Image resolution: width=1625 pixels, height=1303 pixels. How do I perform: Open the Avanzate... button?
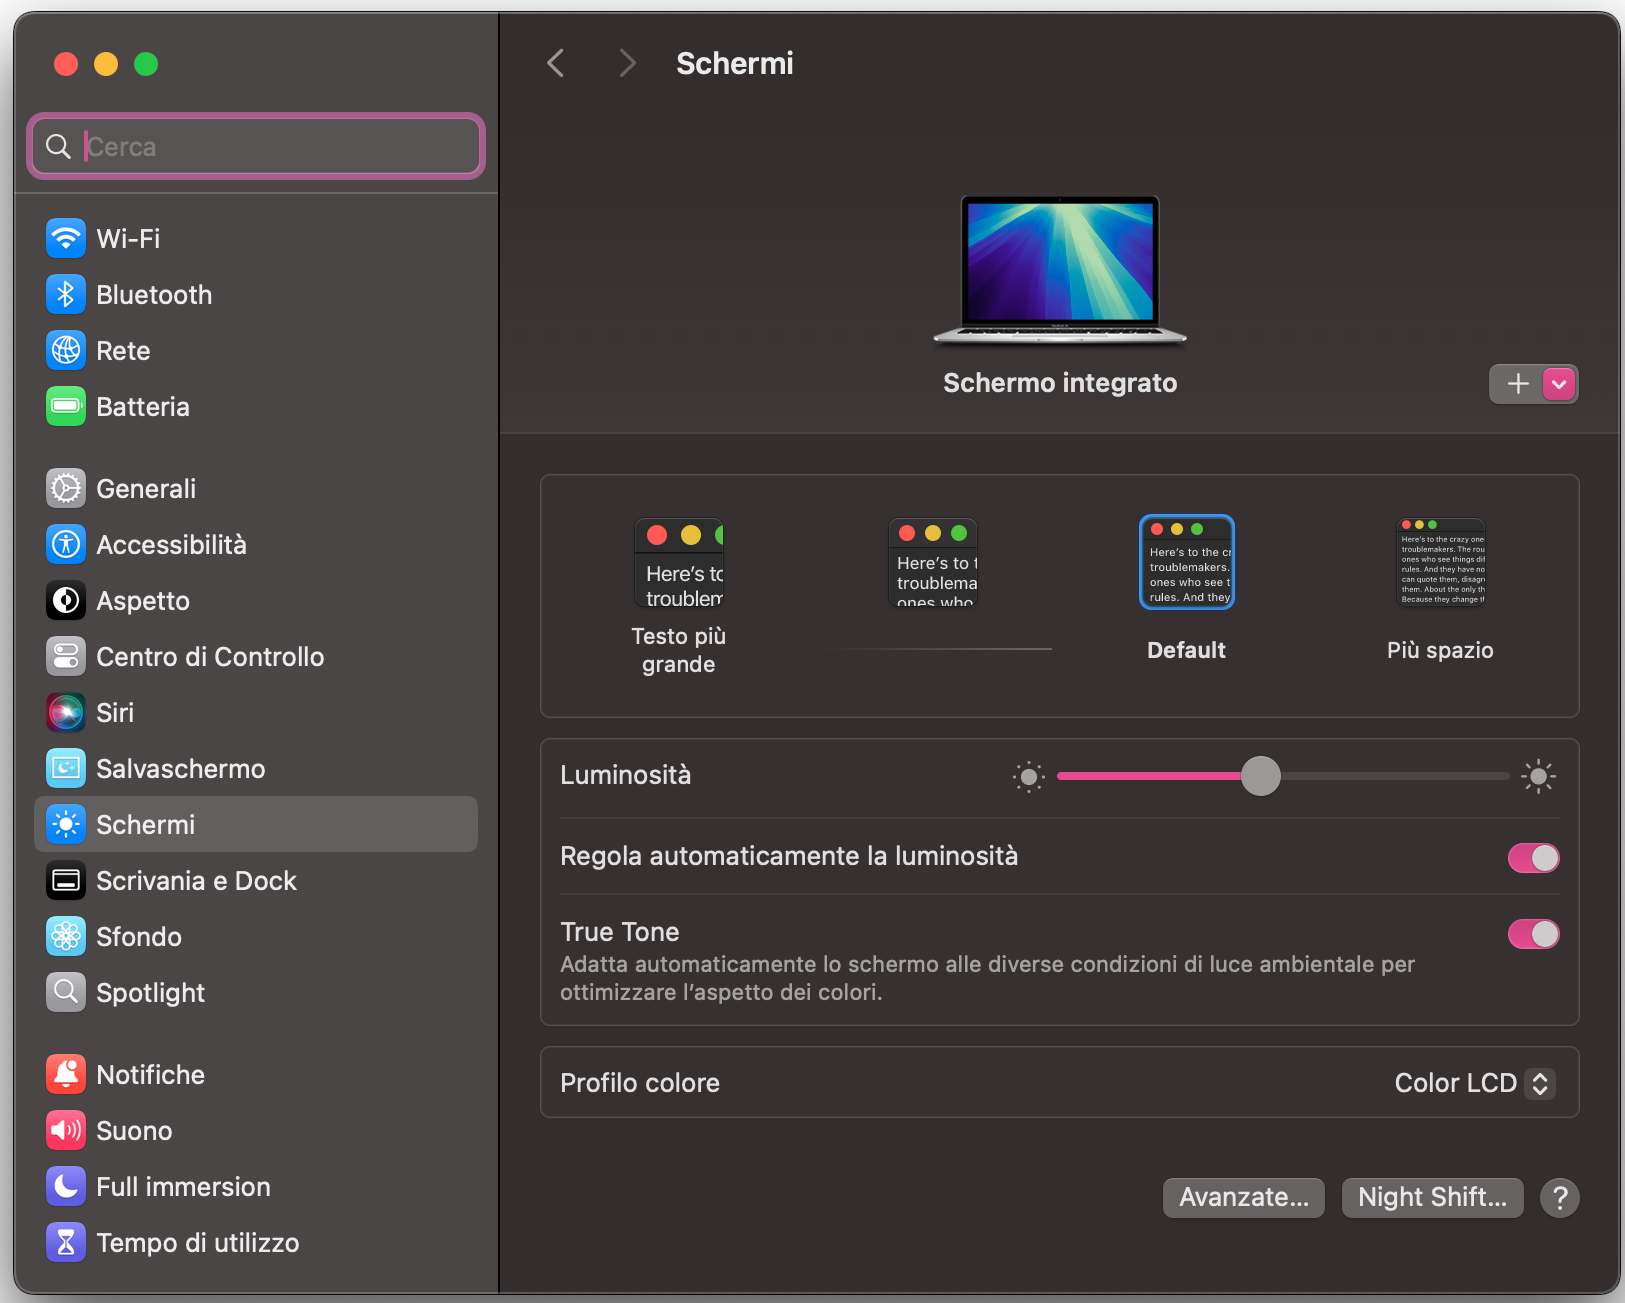(1243, 1197)
